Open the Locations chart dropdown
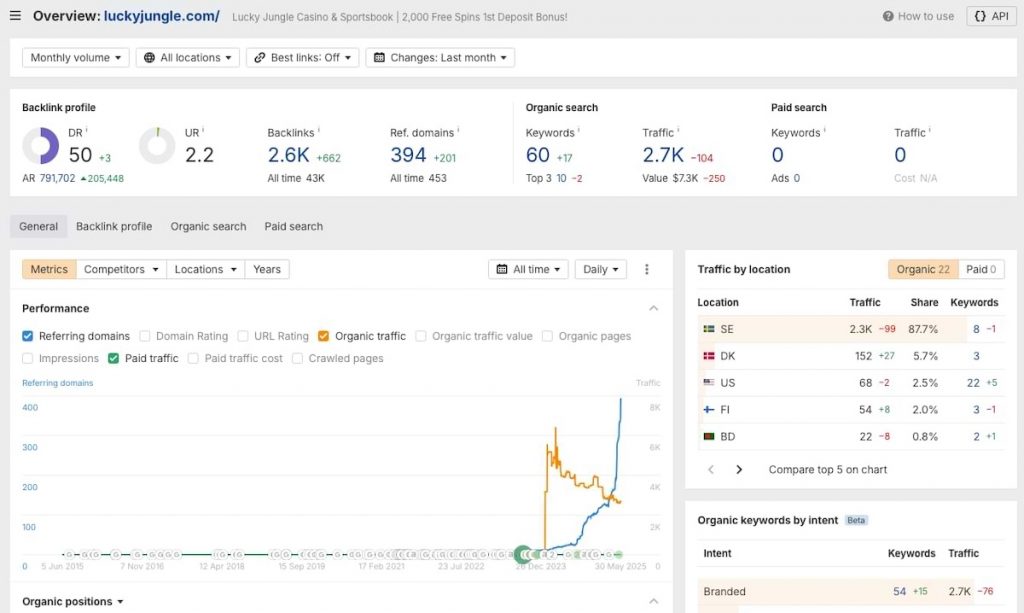 206,269
